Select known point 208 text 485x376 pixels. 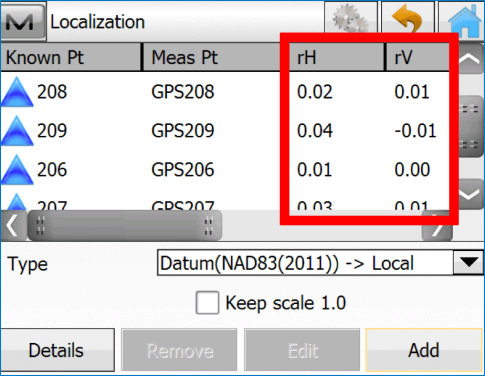point(52,92)
